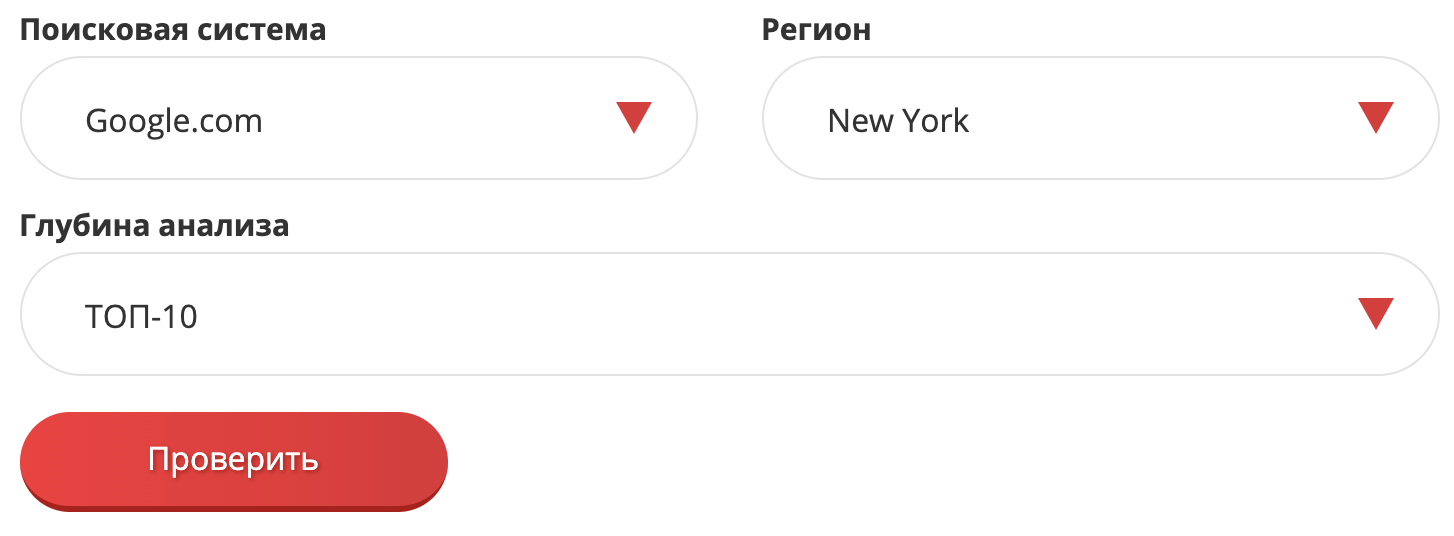
Task: Click the New York value text
Action: point(899,121)
